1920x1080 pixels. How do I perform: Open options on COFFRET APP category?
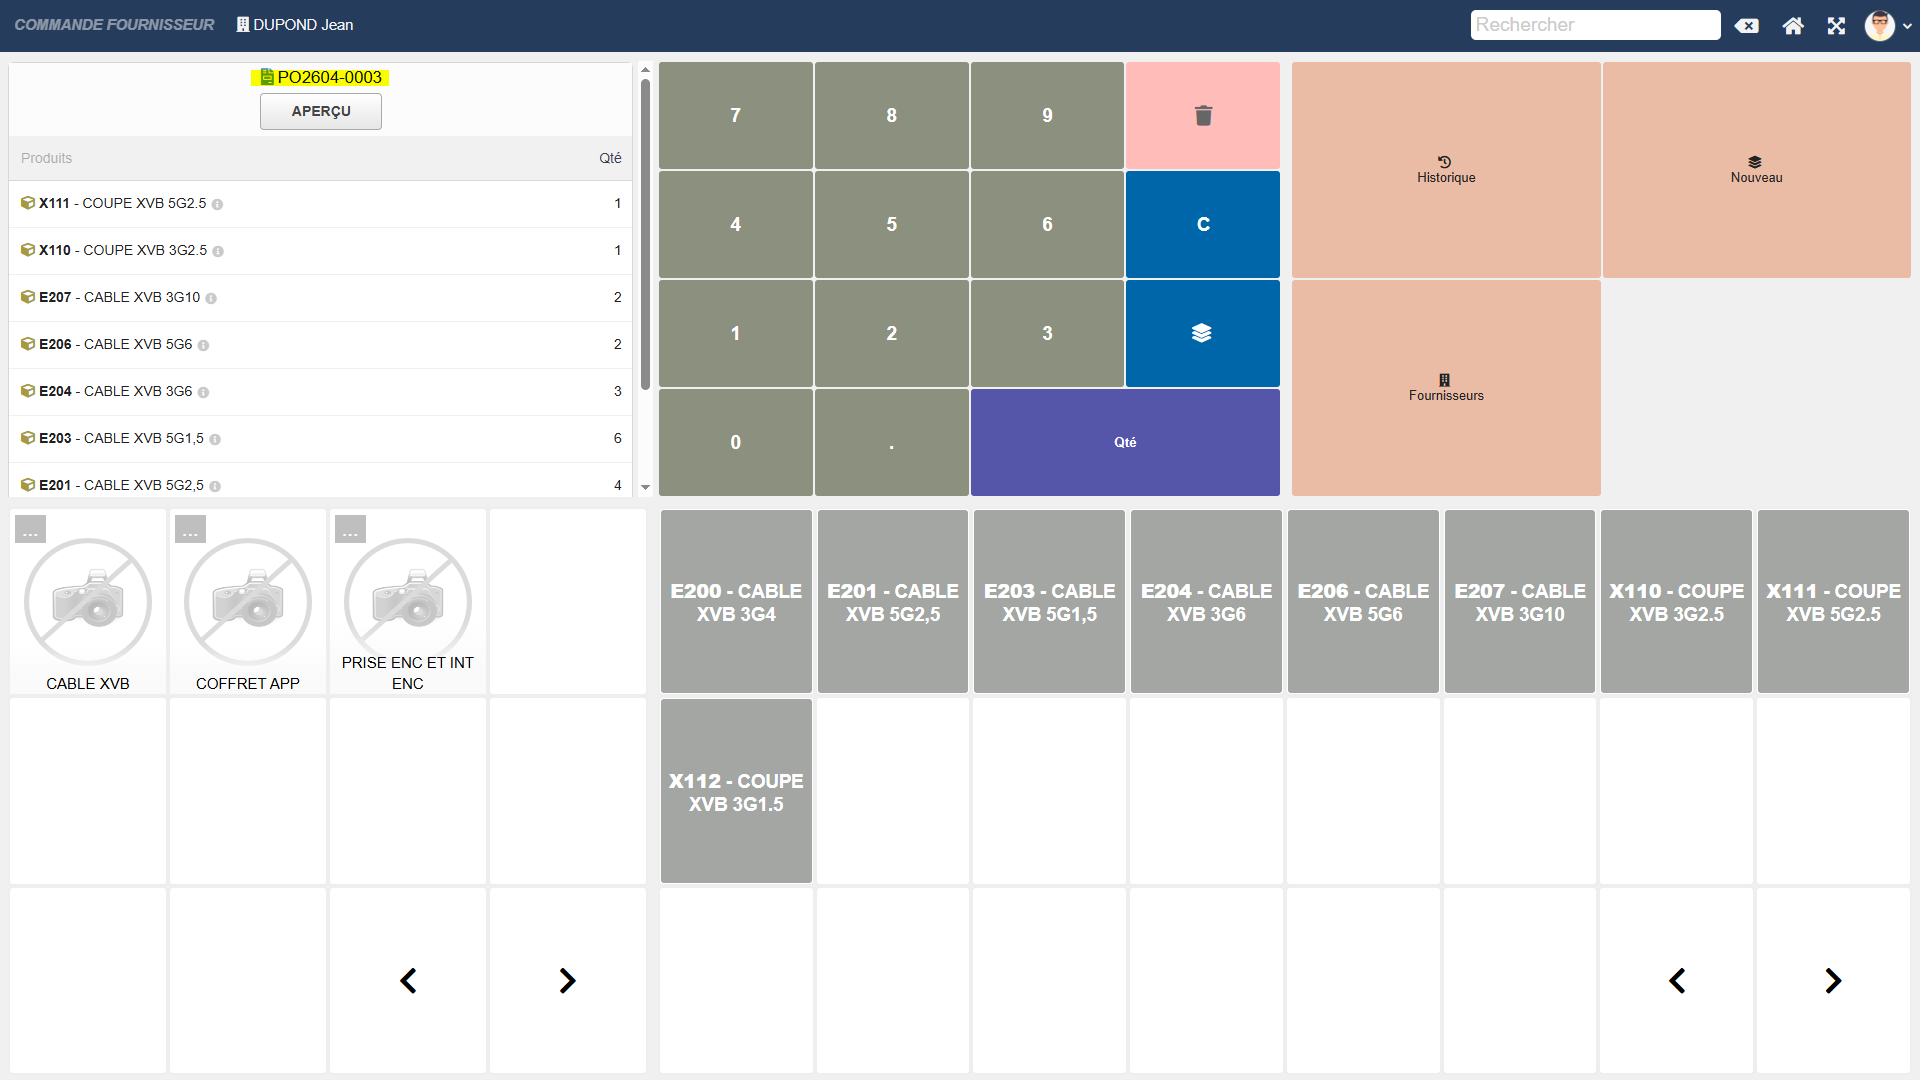coord(191,530)
